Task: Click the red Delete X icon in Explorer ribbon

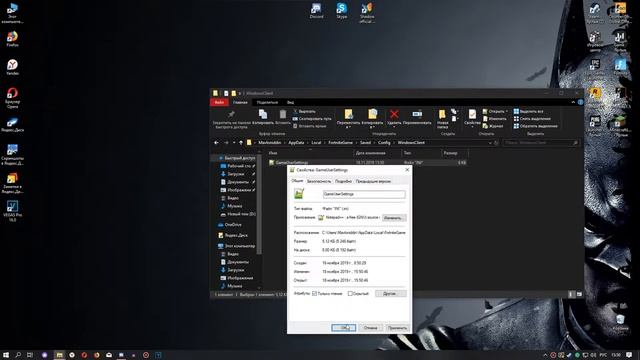Action: (x=394, y=114)
